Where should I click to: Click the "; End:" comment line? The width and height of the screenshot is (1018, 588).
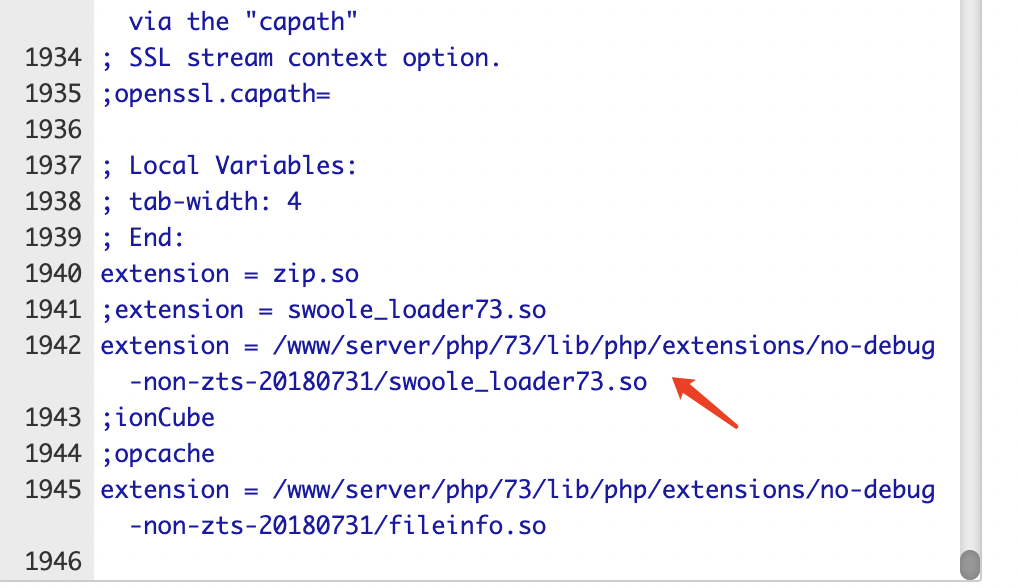[143, 238]
